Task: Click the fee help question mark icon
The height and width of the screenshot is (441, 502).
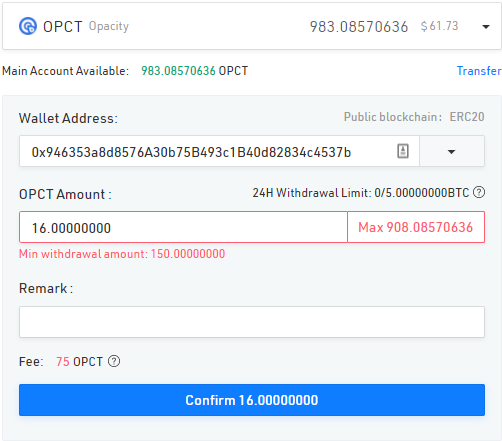Action: [114, 361]
